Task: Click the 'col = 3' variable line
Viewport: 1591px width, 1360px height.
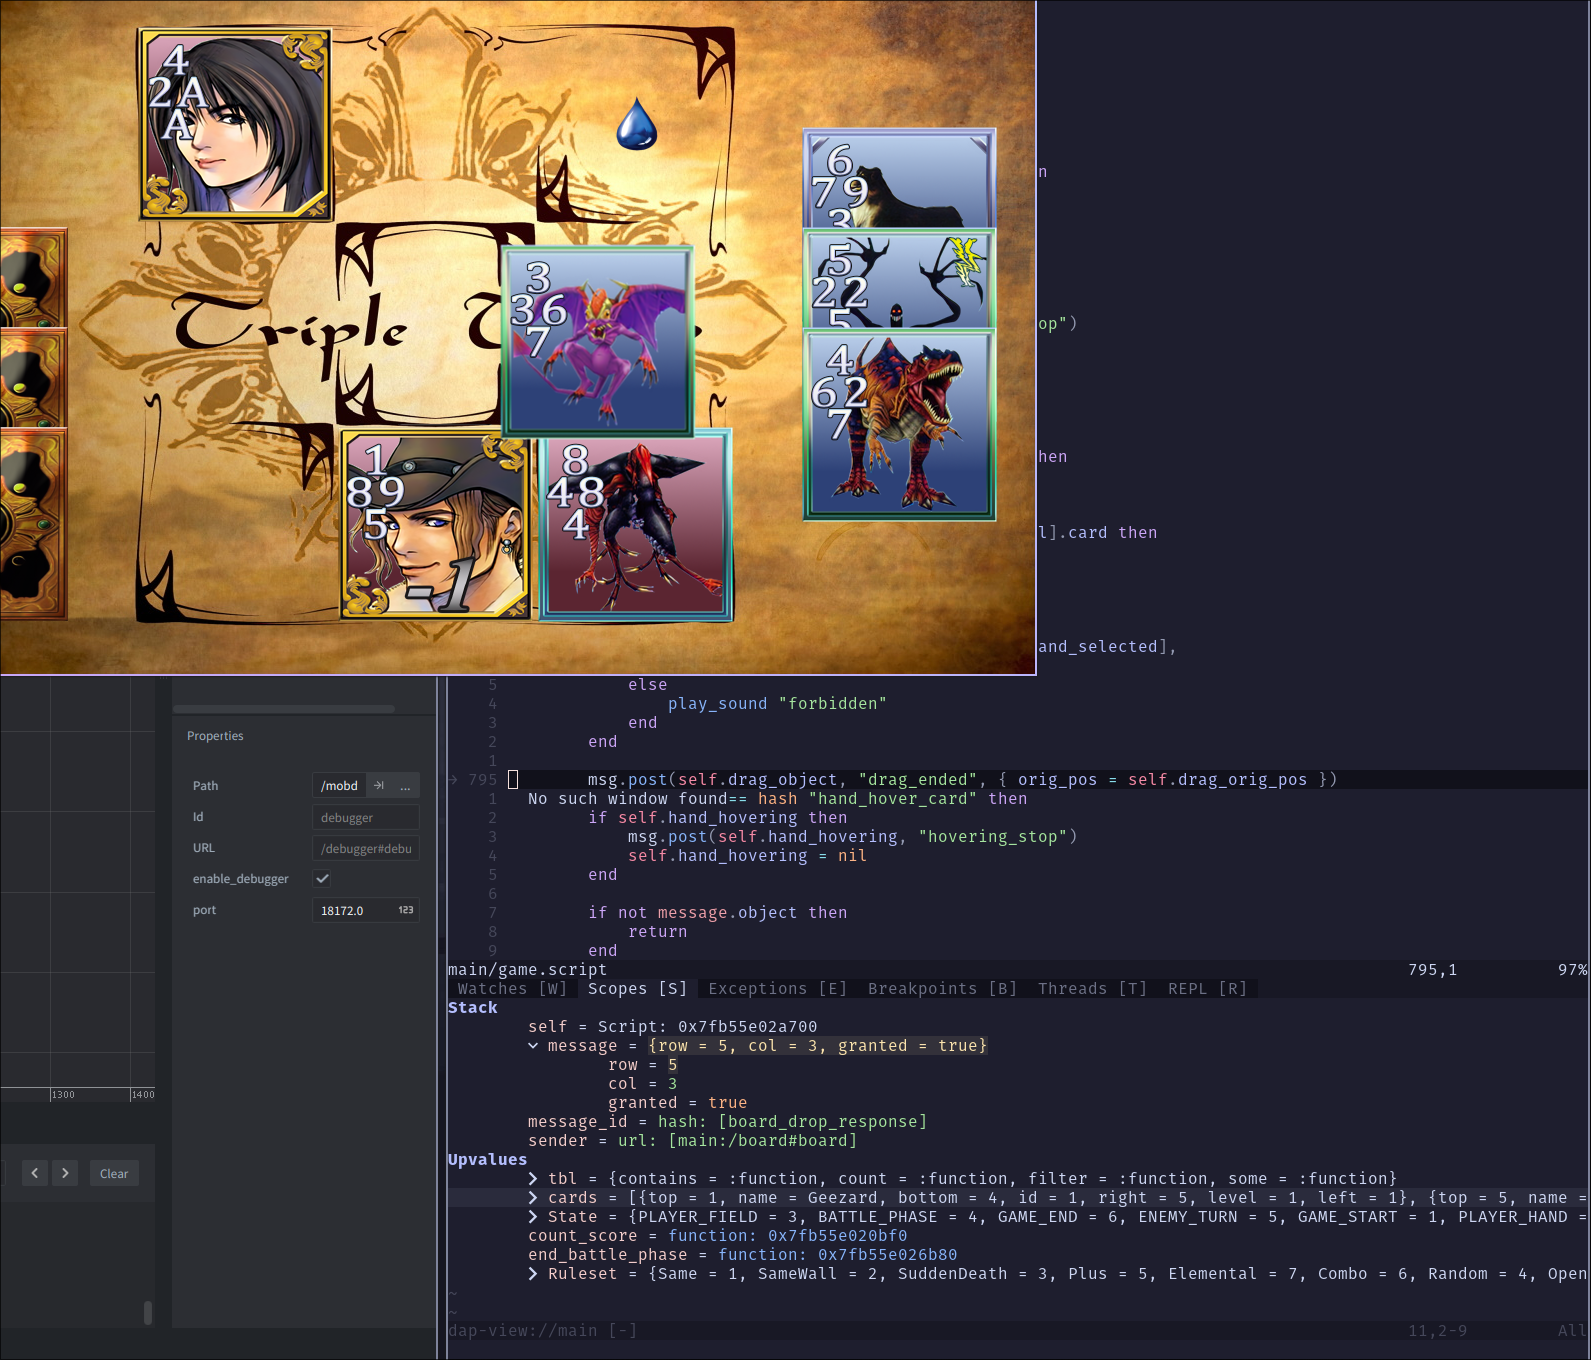Action: click(642, 1084)
